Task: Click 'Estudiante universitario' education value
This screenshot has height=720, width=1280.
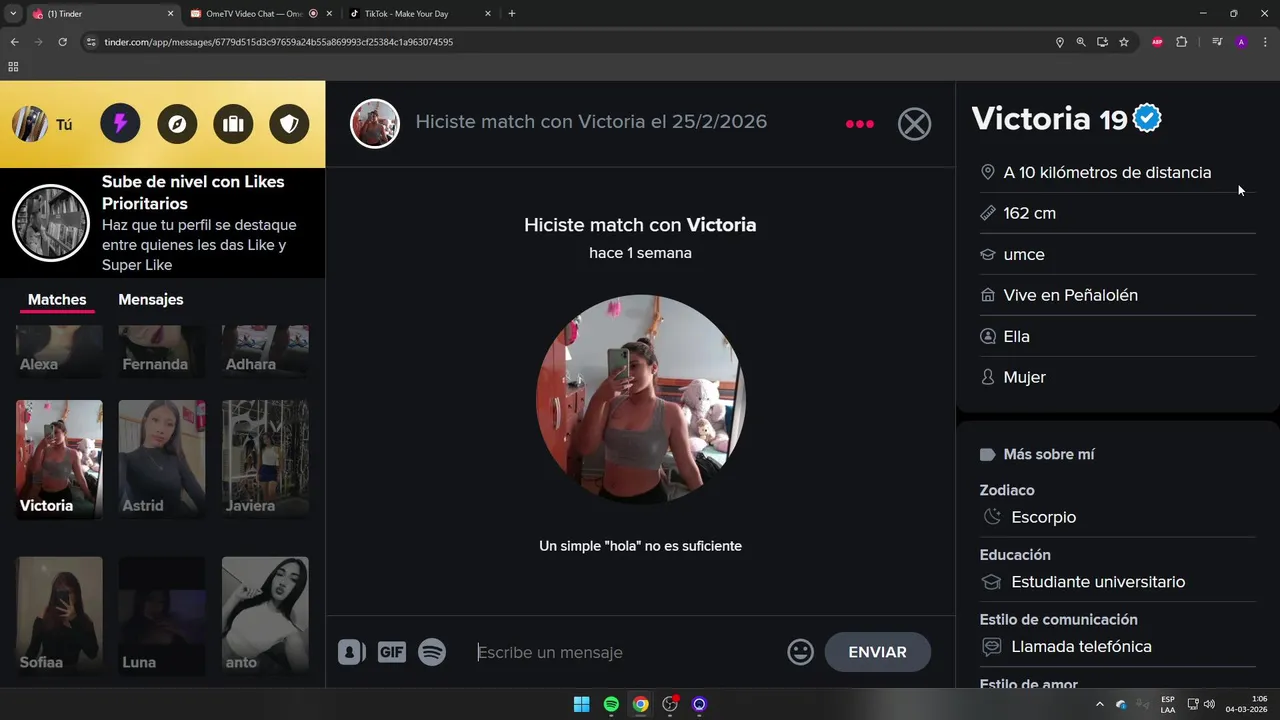Action: point(1098,582)
